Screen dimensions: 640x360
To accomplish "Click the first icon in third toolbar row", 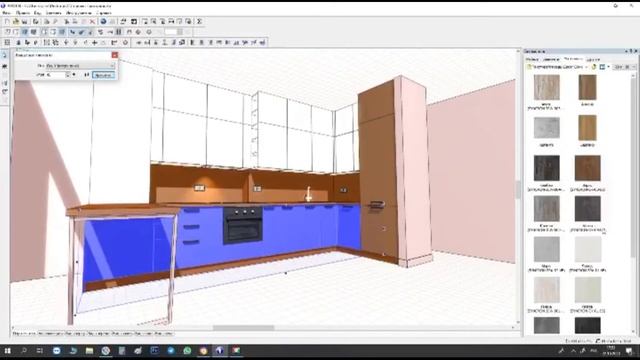I will pos(7,42).
